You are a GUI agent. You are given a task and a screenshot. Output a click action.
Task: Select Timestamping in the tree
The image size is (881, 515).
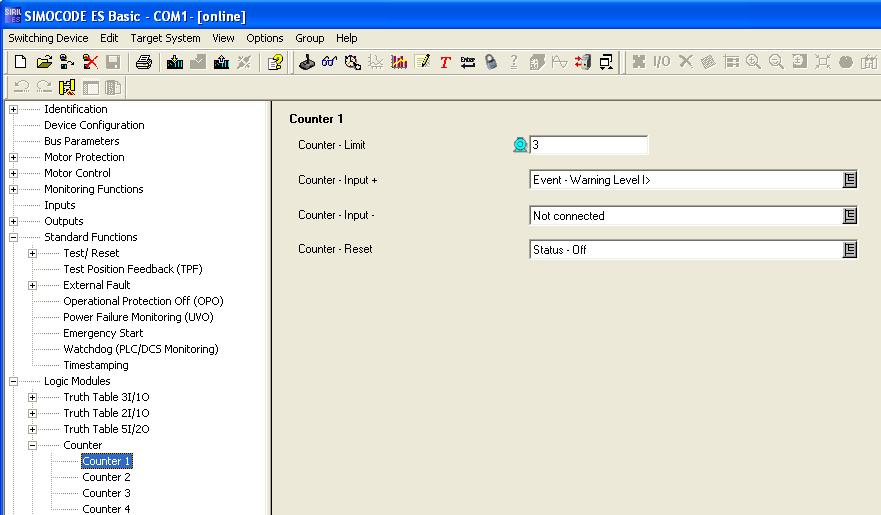[96, 365]
